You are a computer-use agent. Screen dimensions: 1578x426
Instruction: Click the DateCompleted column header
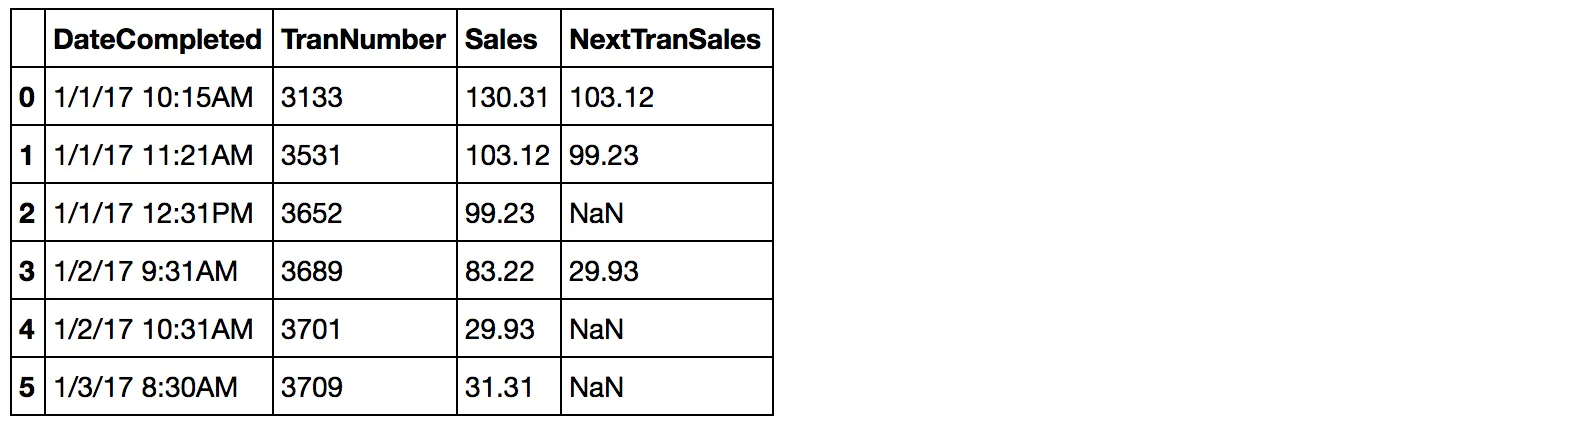(157, 39)
